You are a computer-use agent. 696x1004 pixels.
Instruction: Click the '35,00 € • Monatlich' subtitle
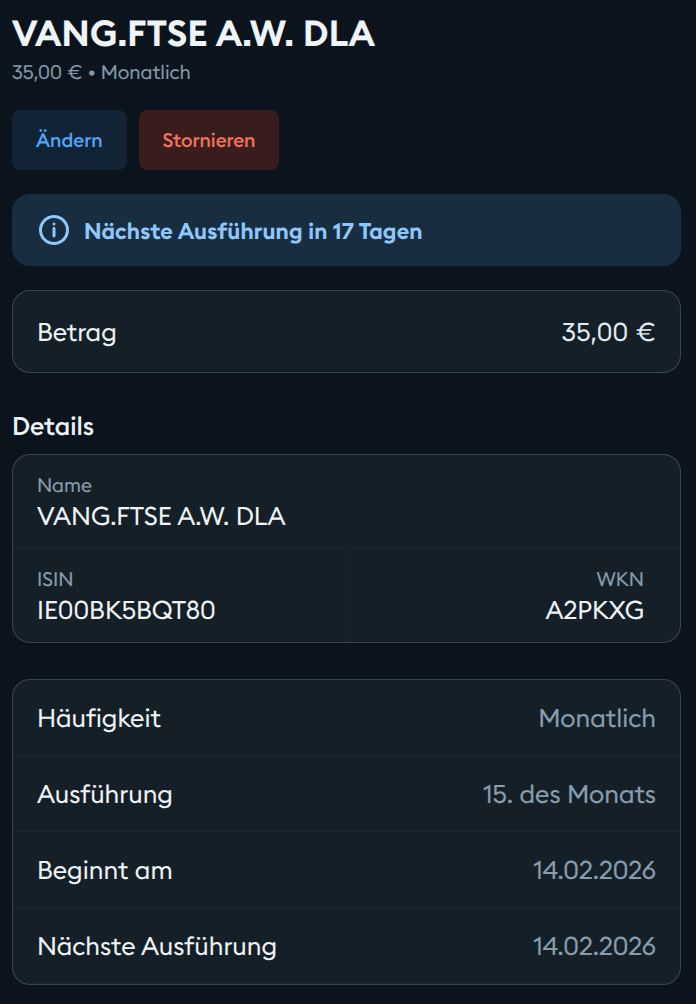[101, 73]
